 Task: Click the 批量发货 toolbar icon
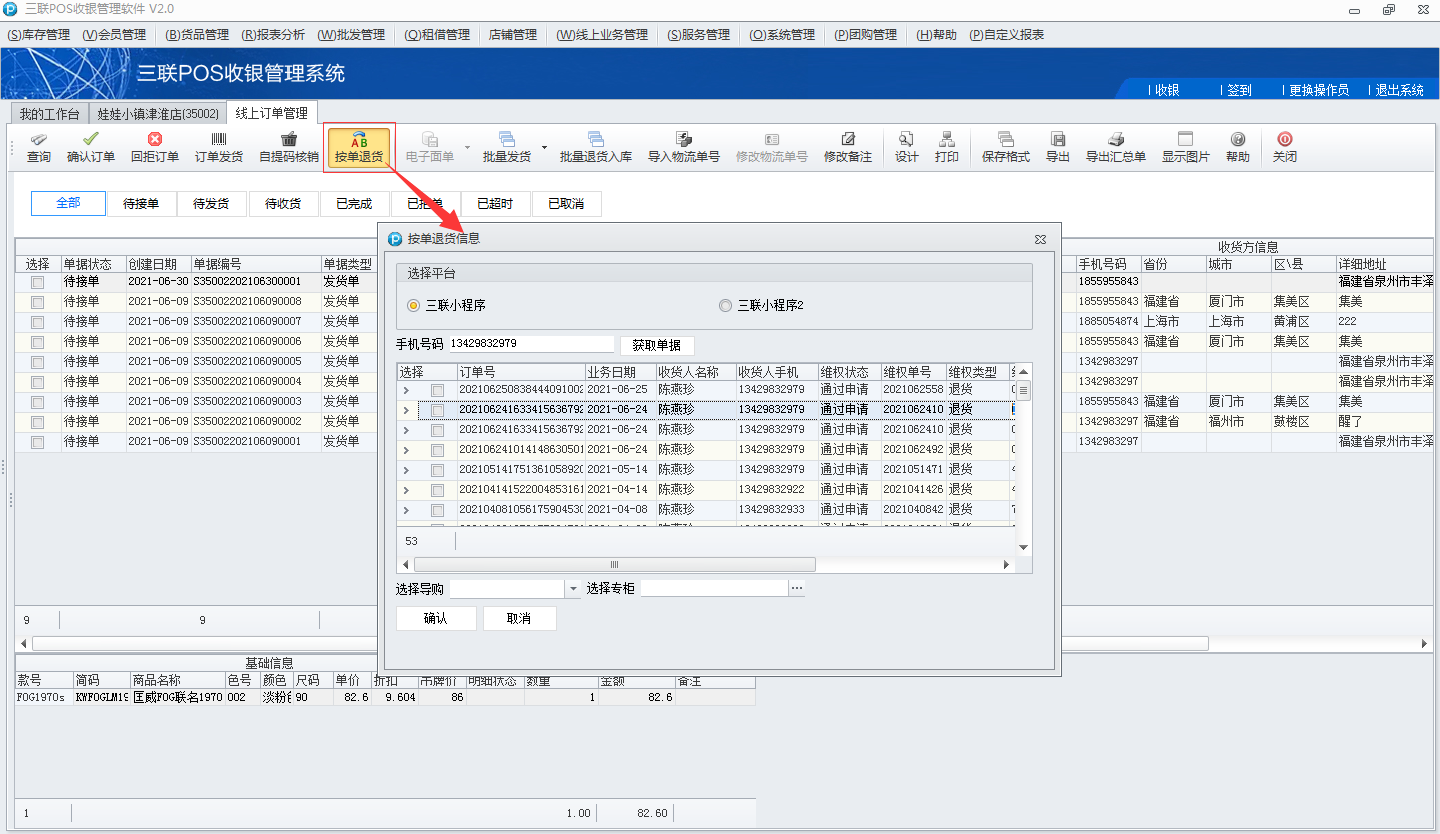(507, 147)
